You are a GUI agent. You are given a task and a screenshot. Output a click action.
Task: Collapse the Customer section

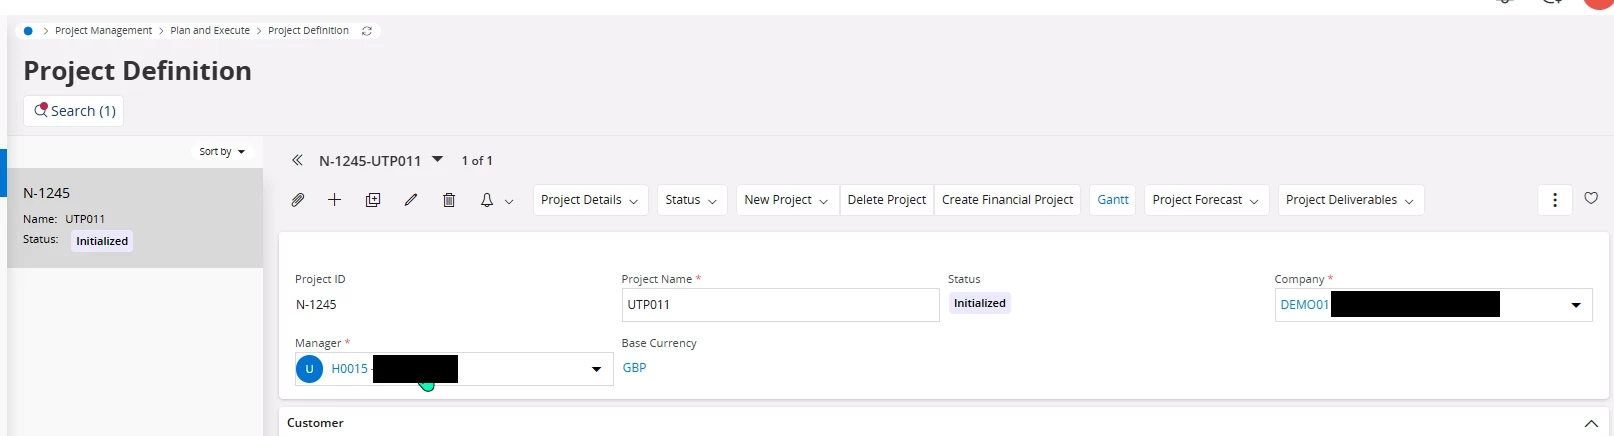(1591, 424)
